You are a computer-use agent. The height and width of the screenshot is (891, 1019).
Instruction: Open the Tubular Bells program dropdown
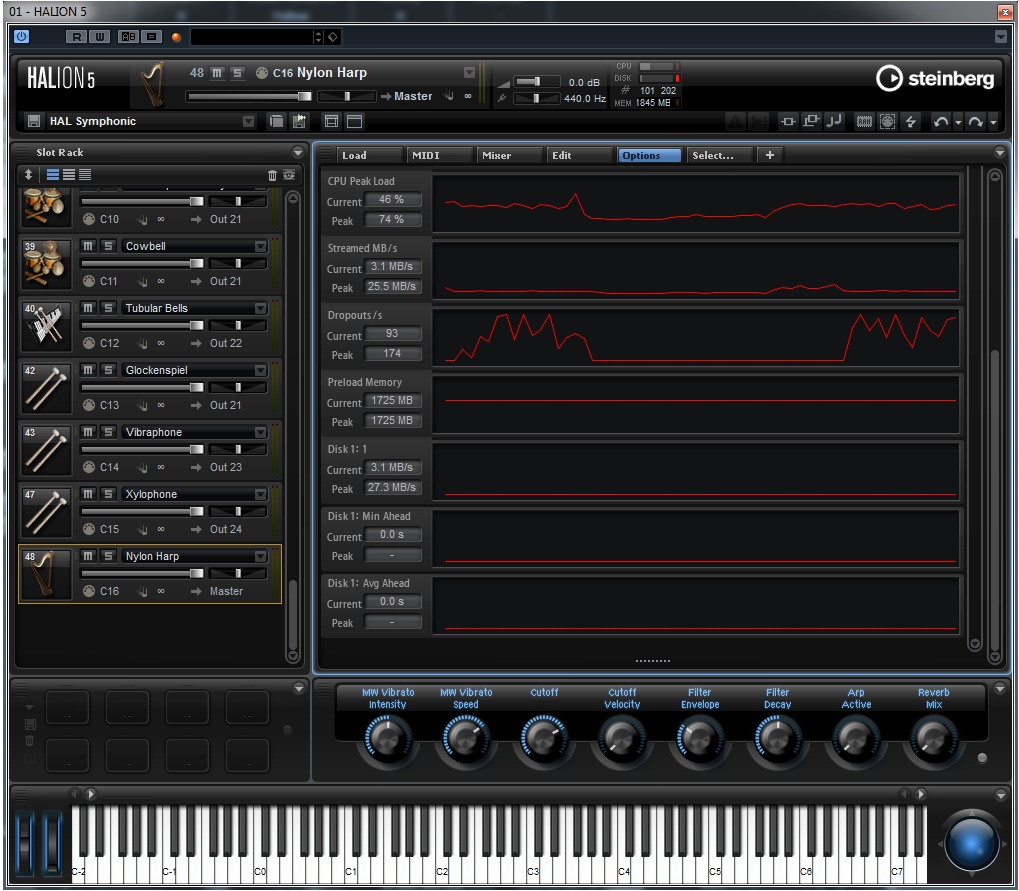tap(260, 308)
